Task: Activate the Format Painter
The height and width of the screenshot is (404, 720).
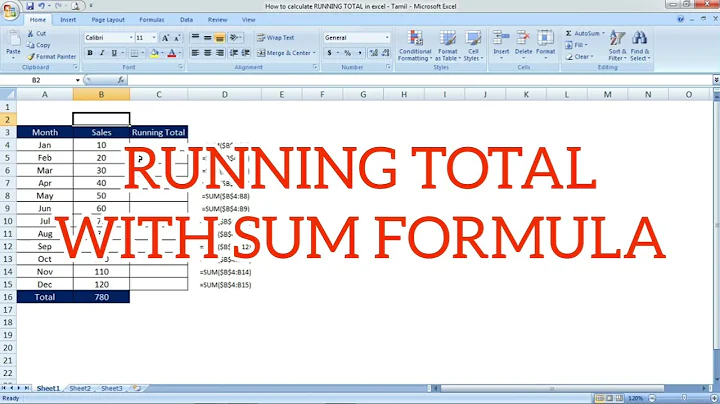Action: (51, 56)
